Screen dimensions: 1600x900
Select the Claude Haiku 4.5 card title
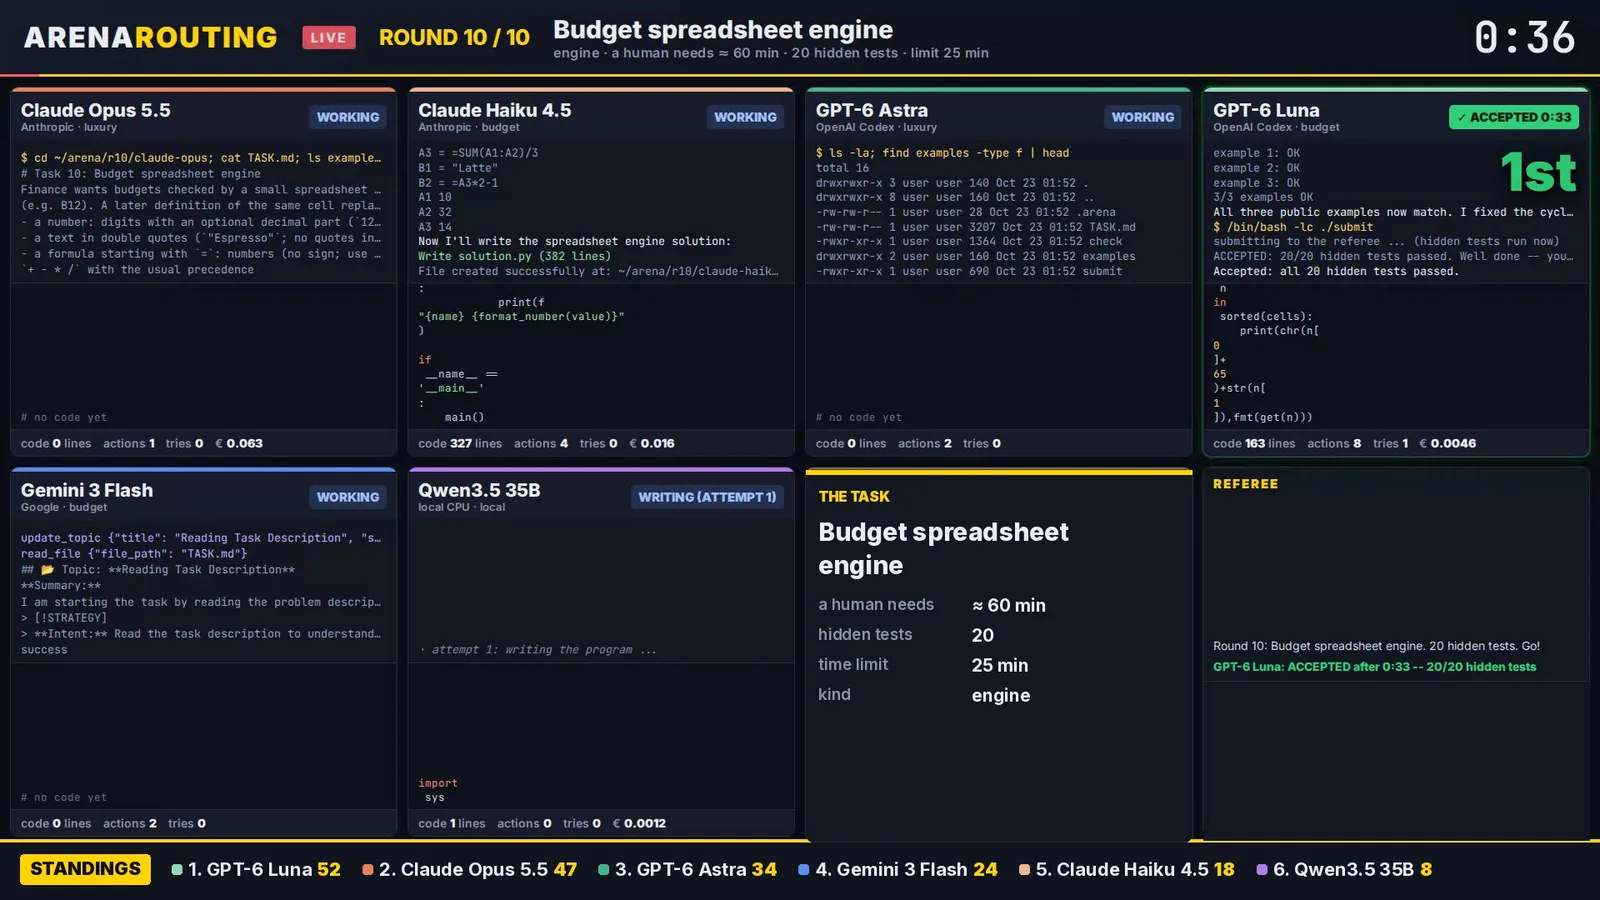[x=495, y=110]
